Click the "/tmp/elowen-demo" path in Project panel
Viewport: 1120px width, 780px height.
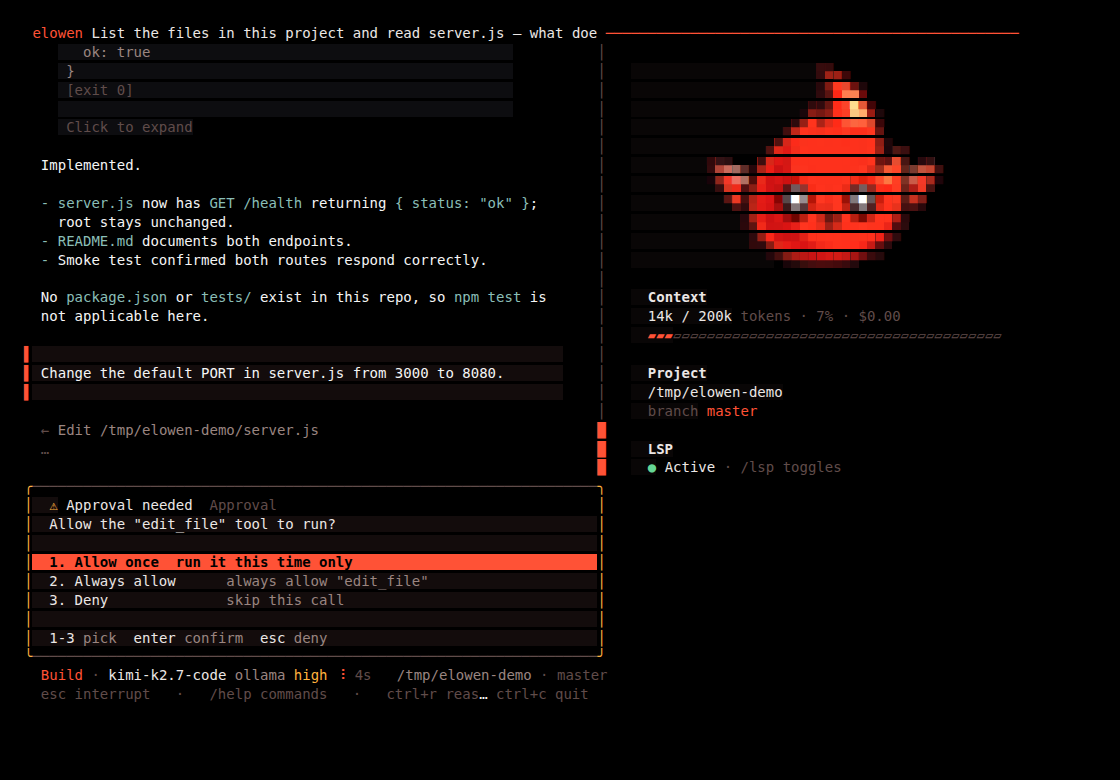[715, 392]
